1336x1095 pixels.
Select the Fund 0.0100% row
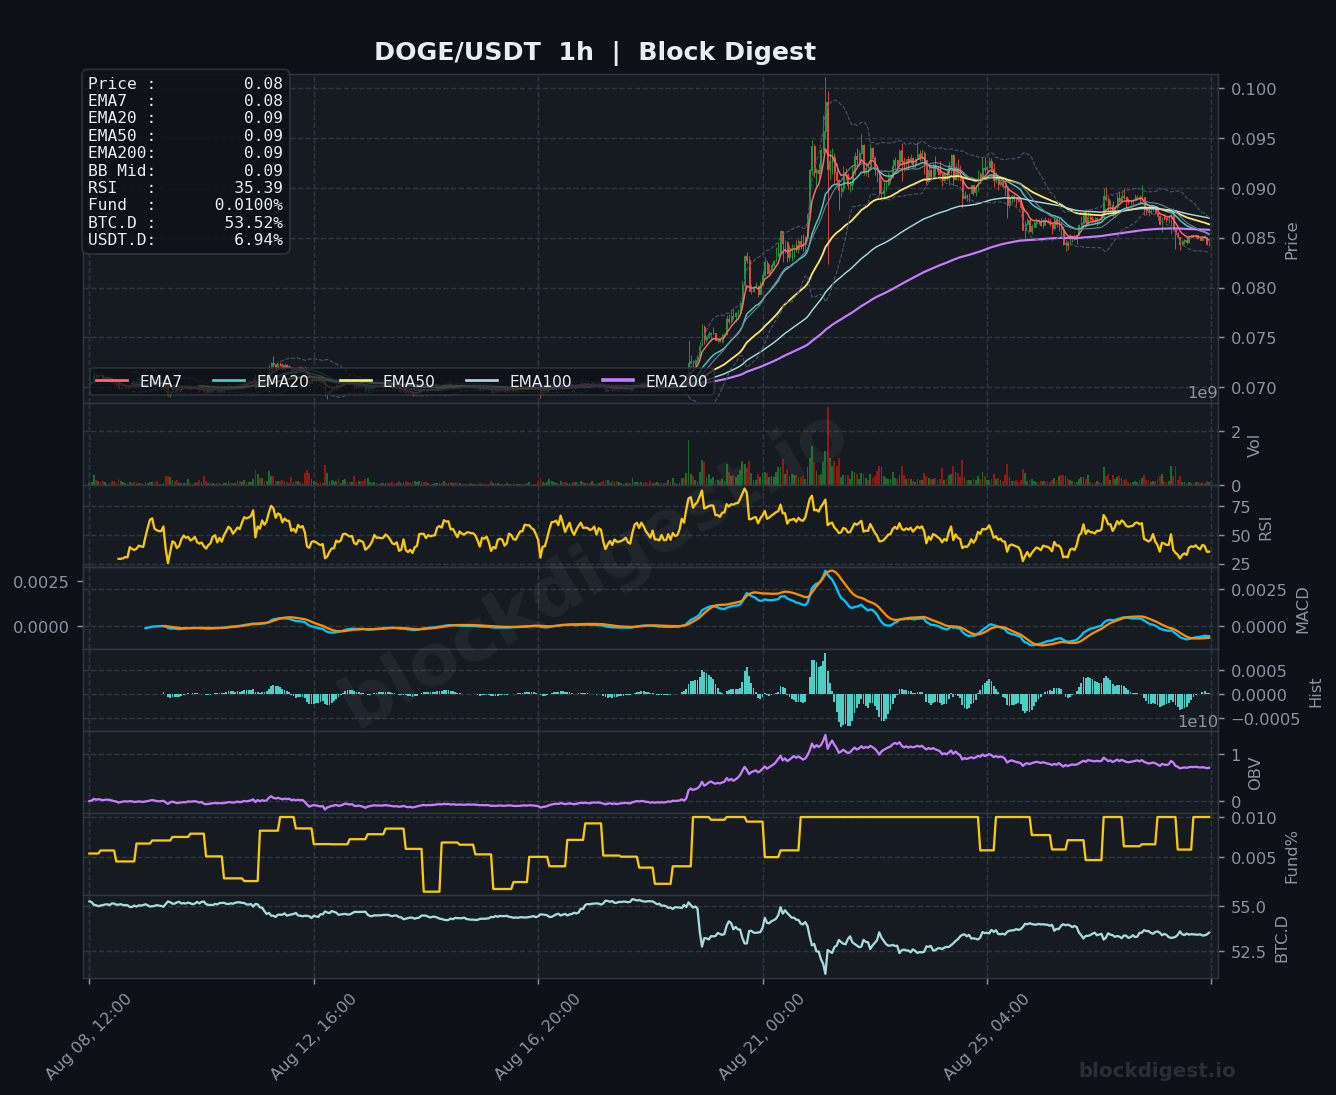(x=185, y=205)
